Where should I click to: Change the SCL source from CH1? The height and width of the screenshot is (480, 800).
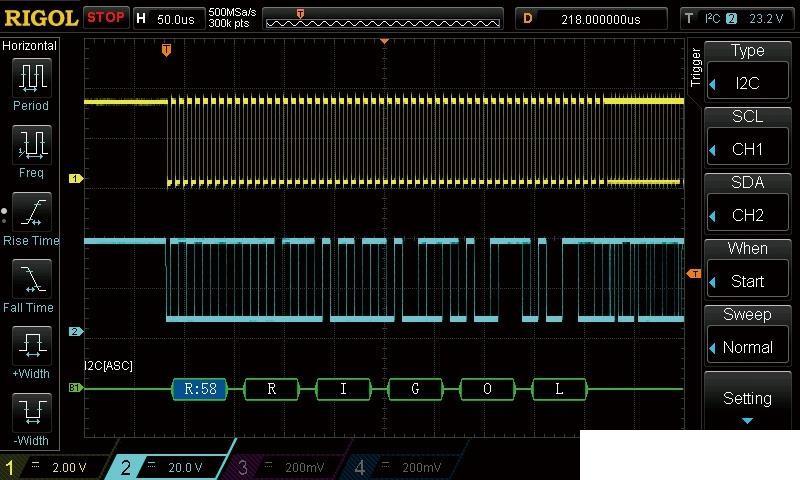click(747, 139)
